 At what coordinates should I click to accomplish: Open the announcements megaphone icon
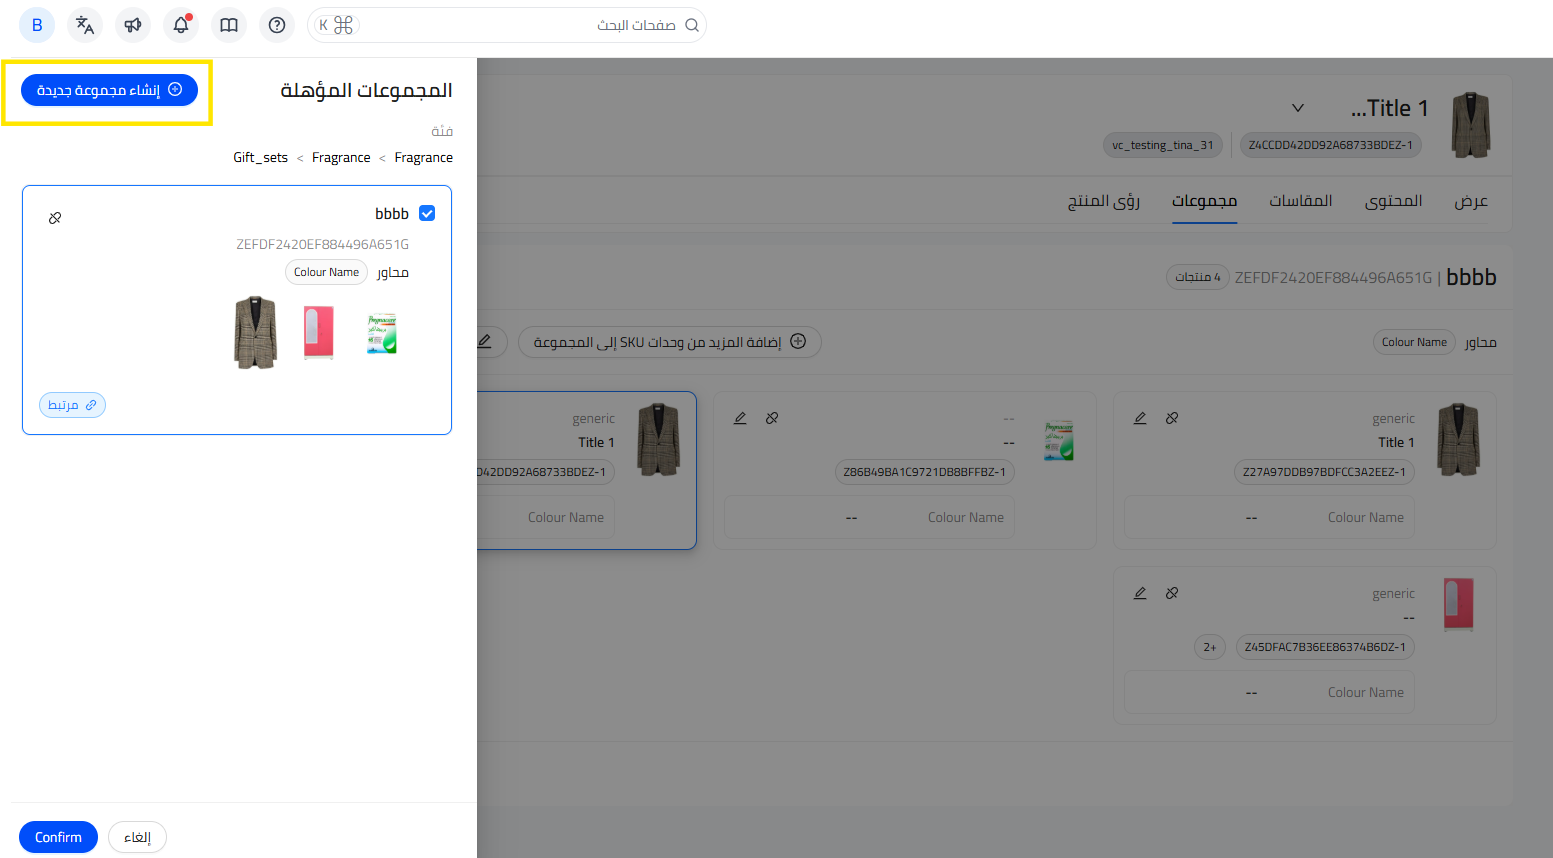point(133,25)
